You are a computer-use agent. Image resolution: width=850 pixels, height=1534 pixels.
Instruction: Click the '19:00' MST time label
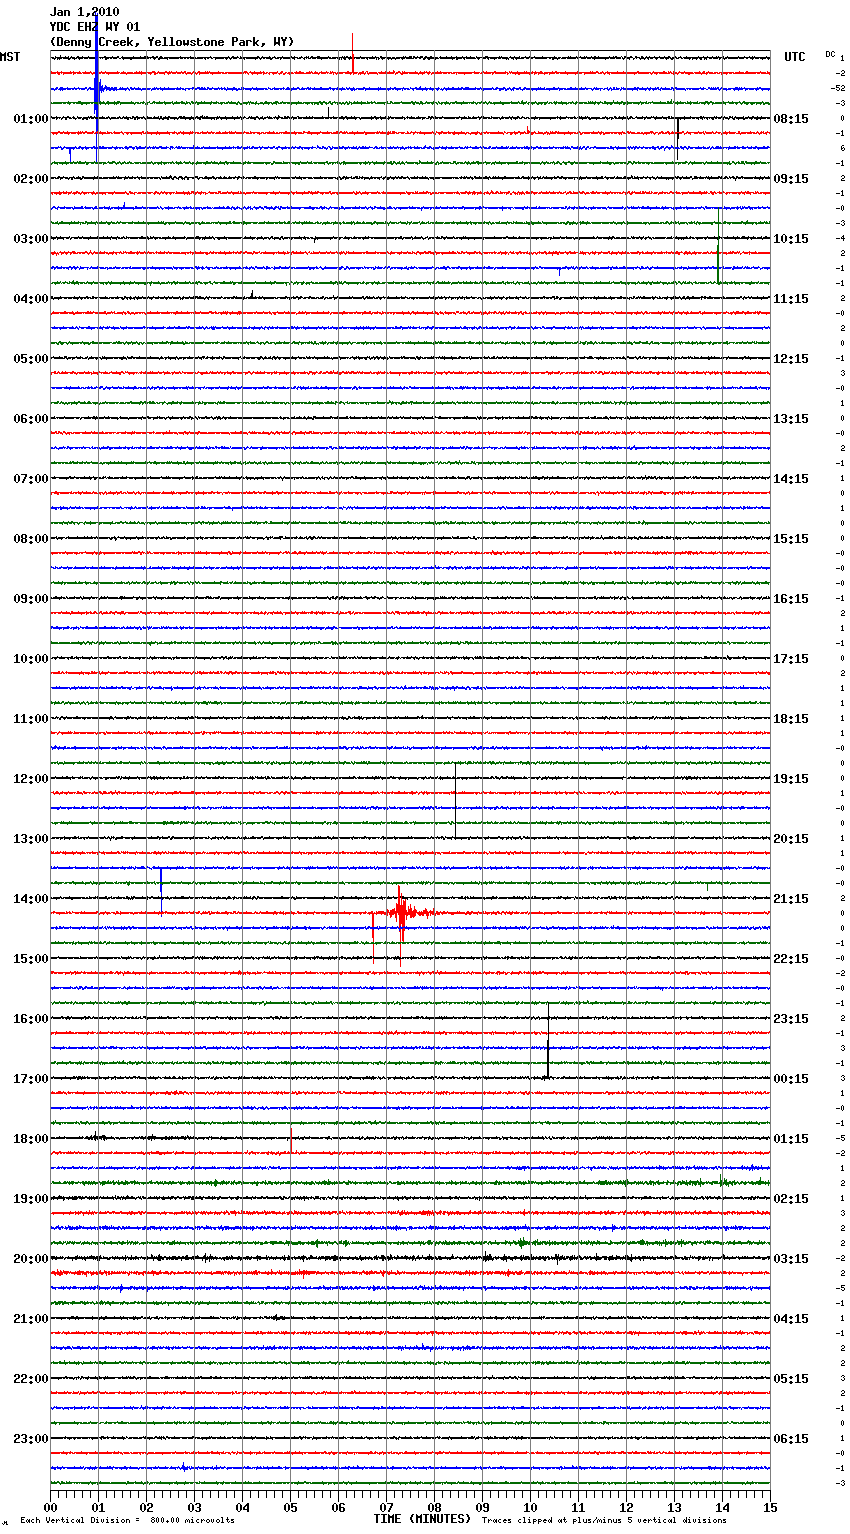click(x=31, y=1199)
